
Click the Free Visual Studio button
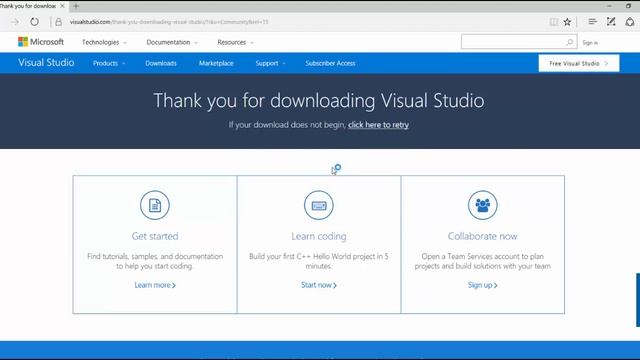pyautogui.click(x=579, y=63)
